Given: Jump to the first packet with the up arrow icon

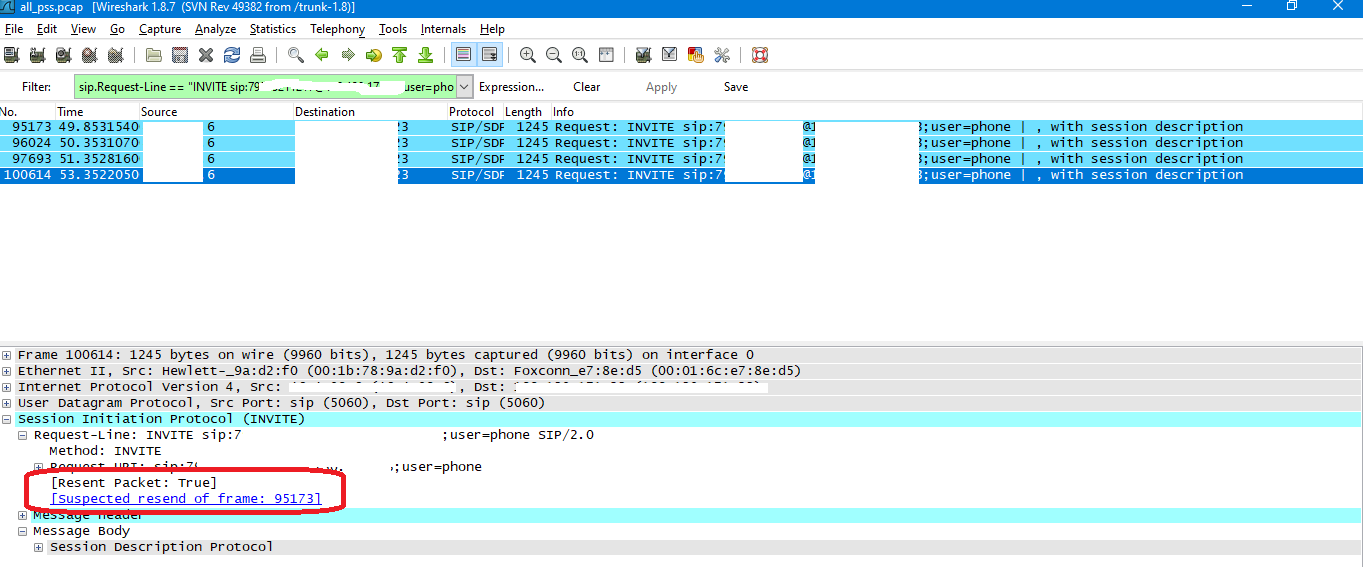Looking at the screenshot, I should [x=400, y=55].
